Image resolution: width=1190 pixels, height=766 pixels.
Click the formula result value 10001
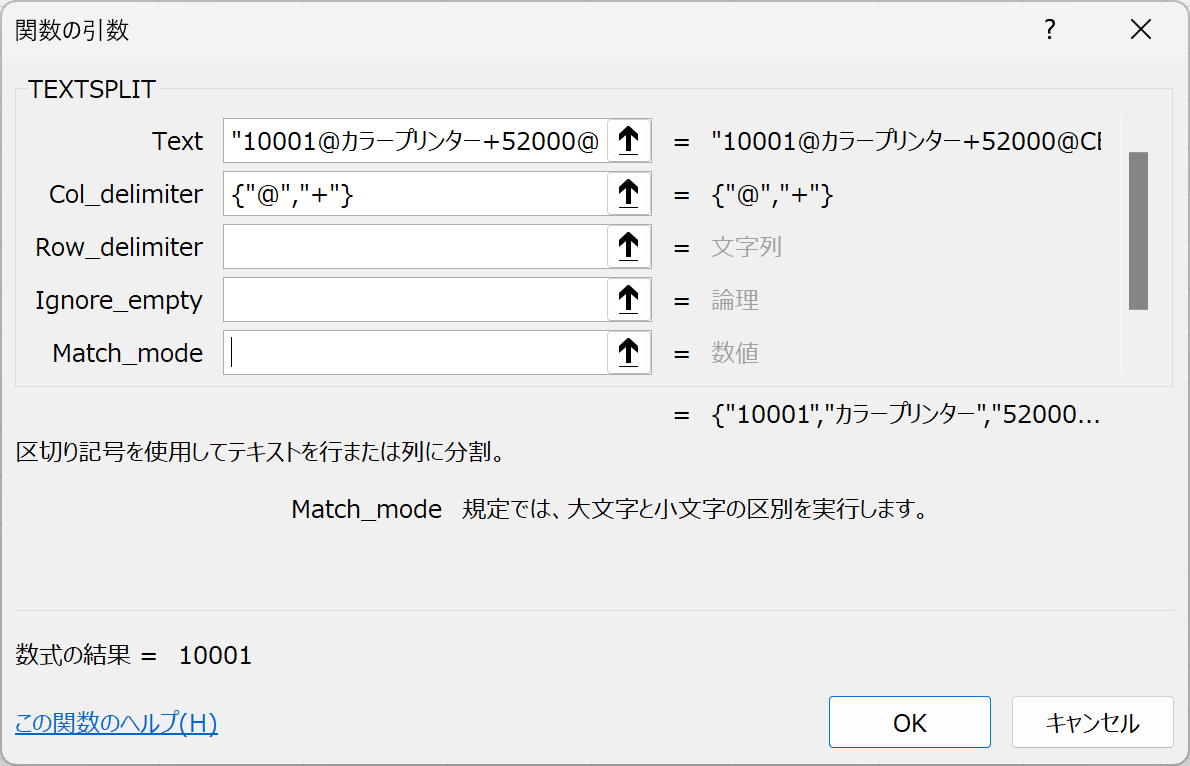click(x=216, y=655)
